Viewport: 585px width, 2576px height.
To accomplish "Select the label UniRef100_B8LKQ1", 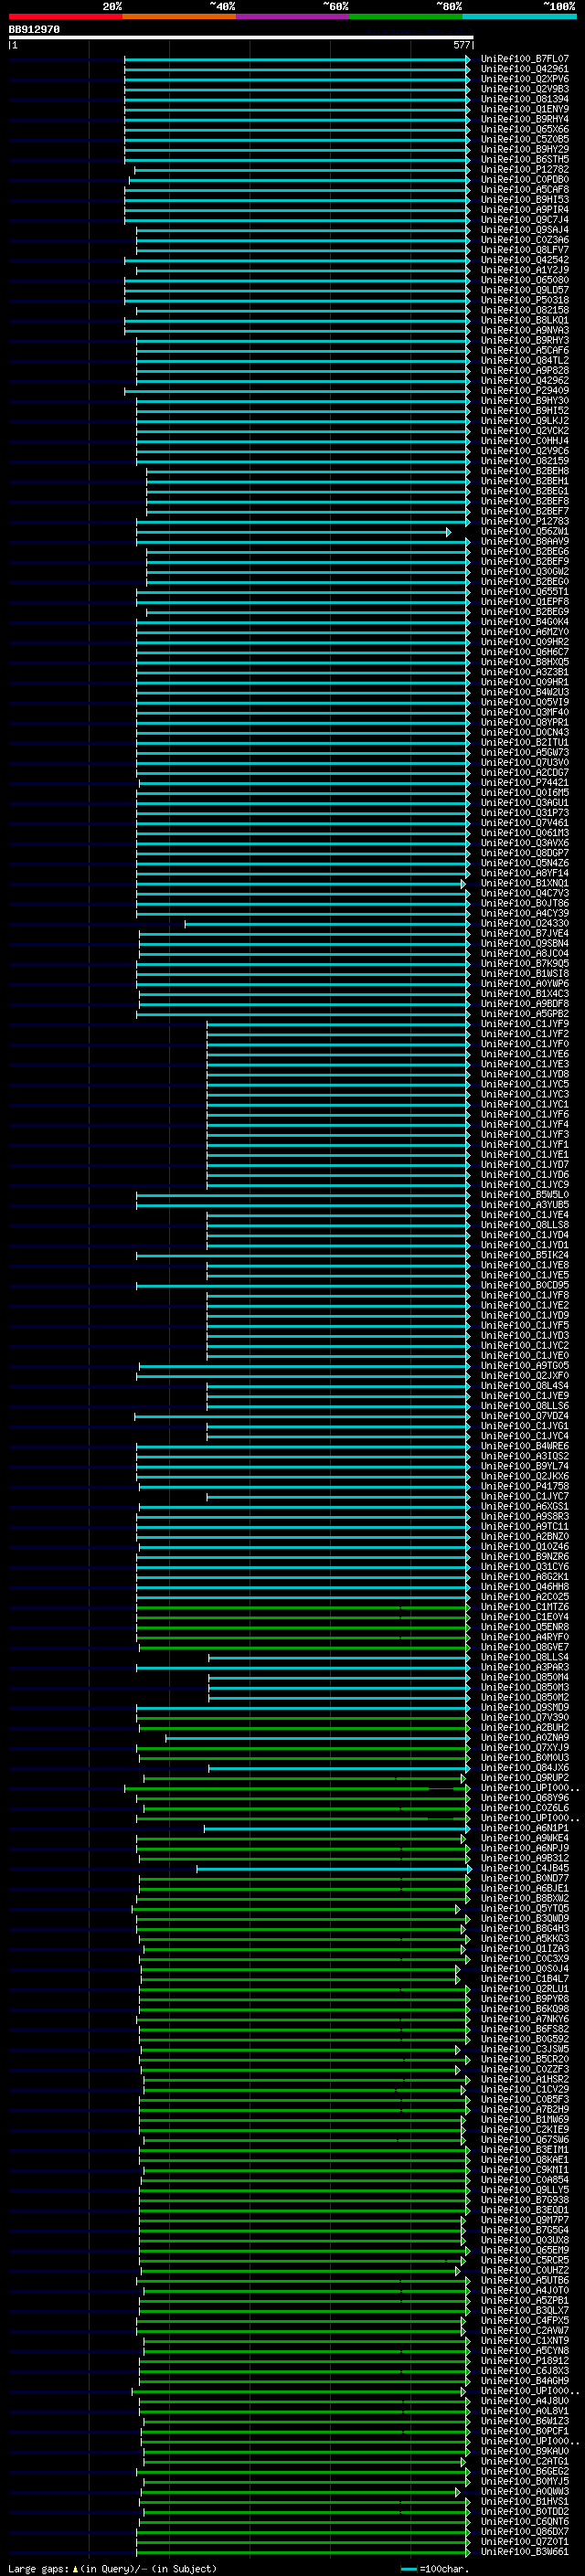I will [525, 320].
